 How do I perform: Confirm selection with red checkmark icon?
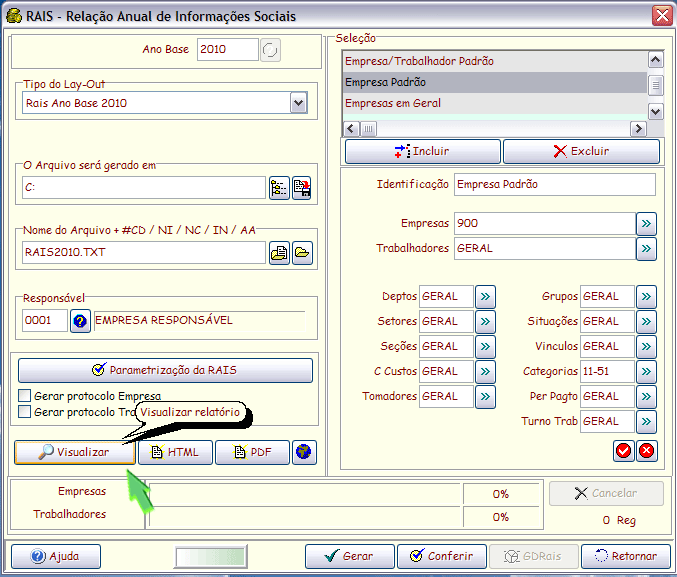click(x=623, y=451)
